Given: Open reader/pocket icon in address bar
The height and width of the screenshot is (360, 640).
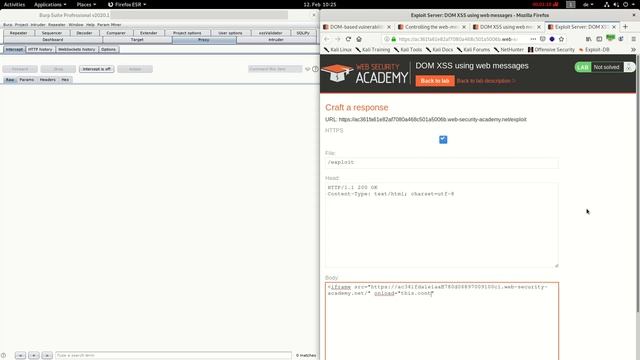Looking at the screenshot, I should coord(542,39).
